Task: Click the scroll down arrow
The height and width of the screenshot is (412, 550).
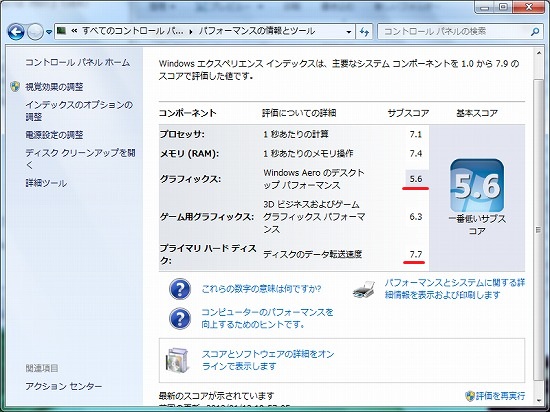Action: 538,400
